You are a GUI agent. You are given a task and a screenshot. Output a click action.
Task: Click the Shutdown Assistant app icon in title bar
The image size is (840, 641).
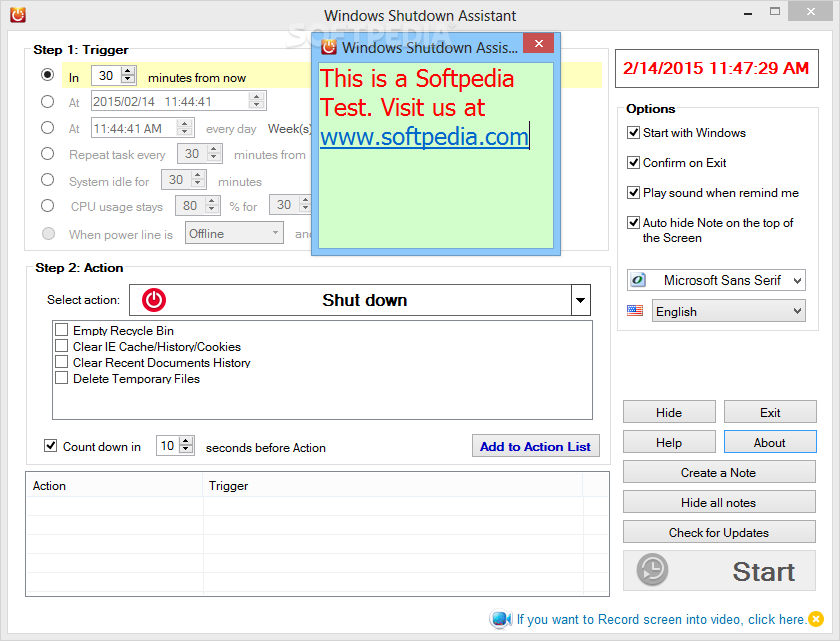(x=18, y=14)
